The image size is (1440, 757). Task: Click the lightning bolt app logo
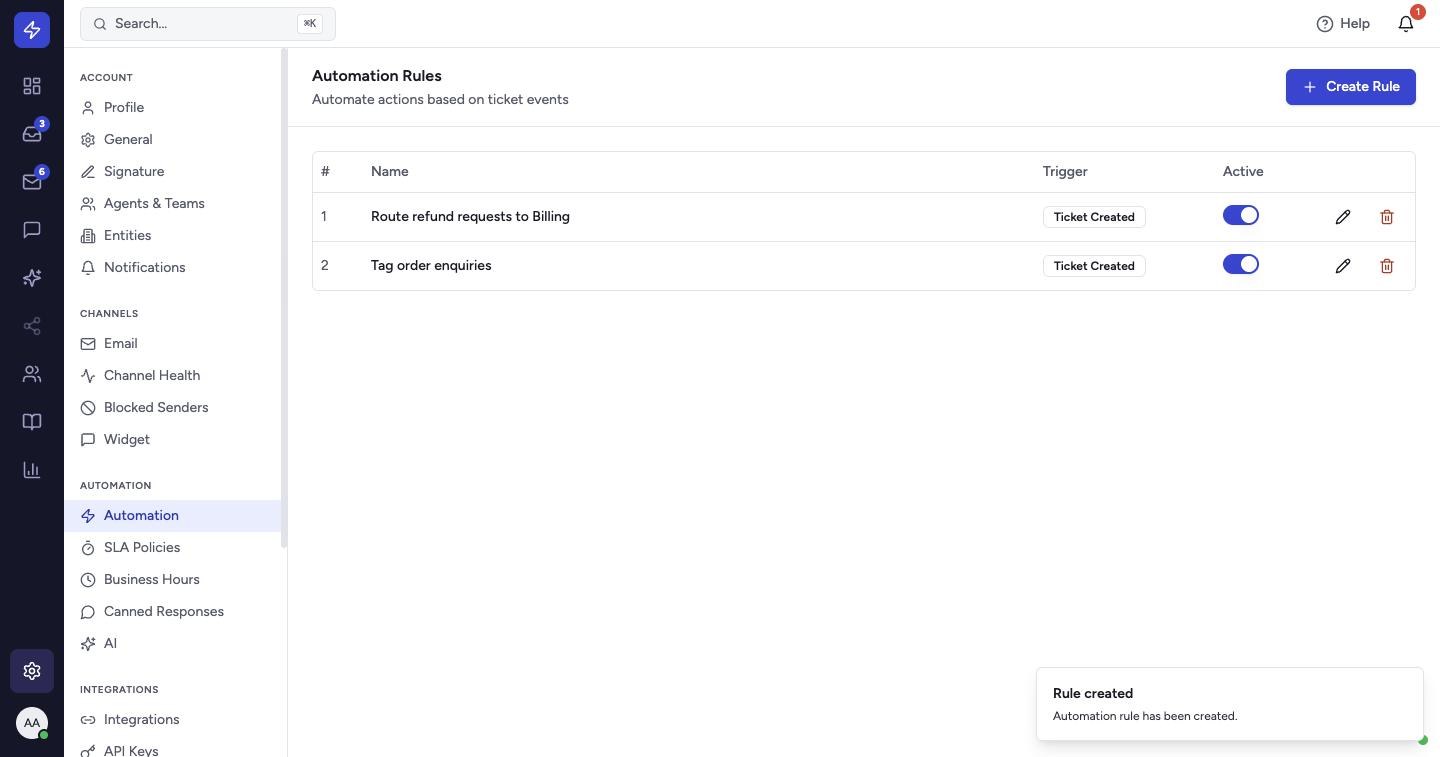pyautogui.click(x=32, y=30)
